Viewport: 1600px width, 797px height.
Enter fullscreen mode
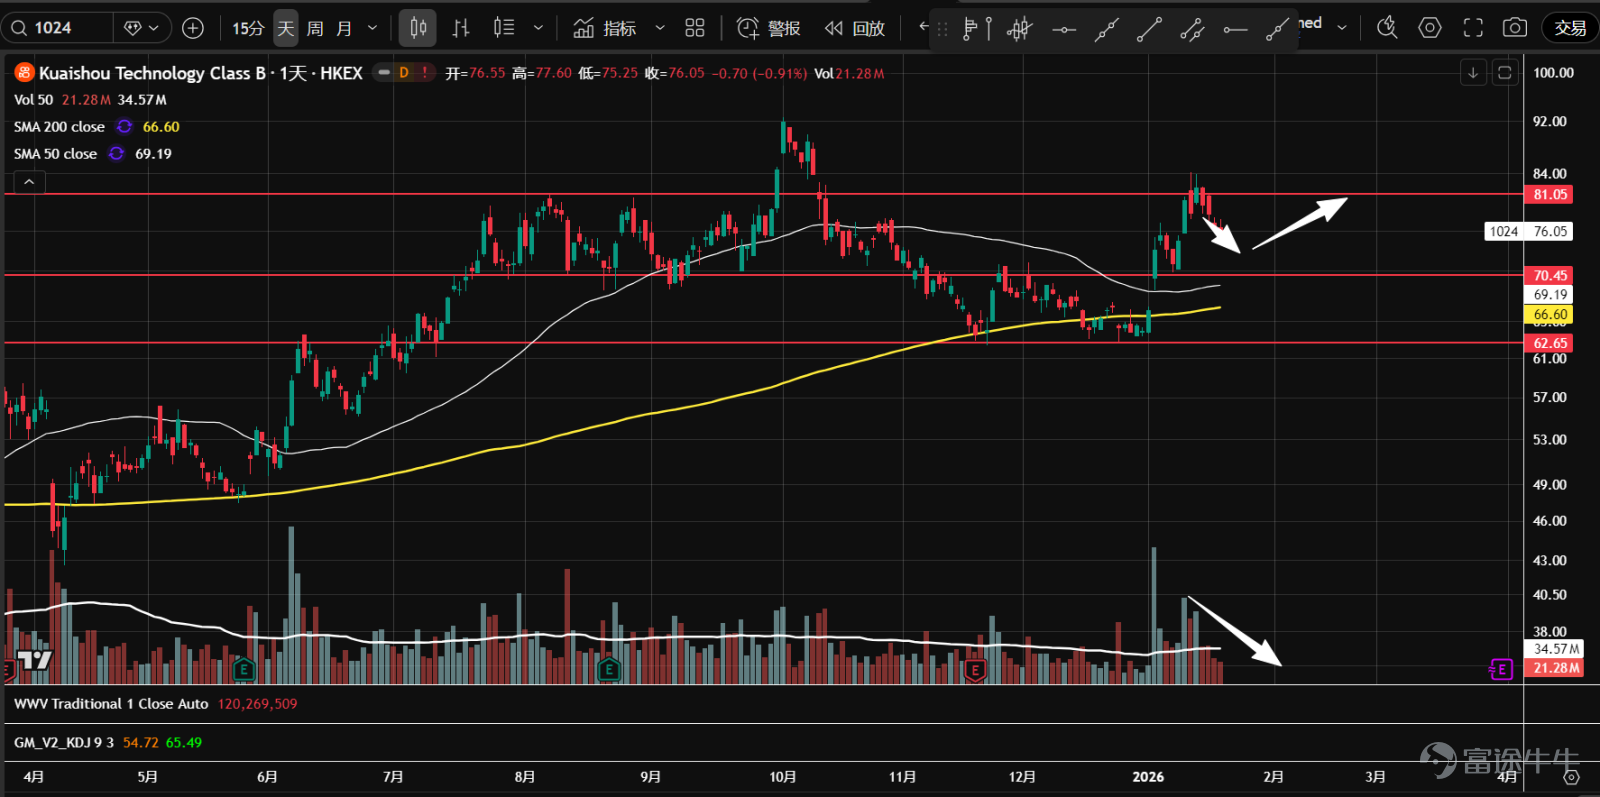[x=1473, y=28]
